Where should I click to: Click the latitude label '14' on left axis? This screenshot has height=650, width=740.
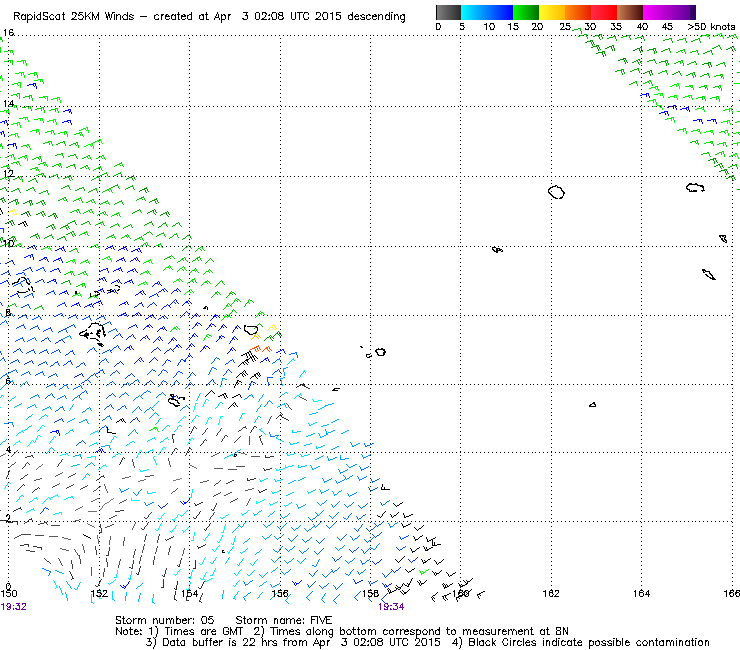8,103
